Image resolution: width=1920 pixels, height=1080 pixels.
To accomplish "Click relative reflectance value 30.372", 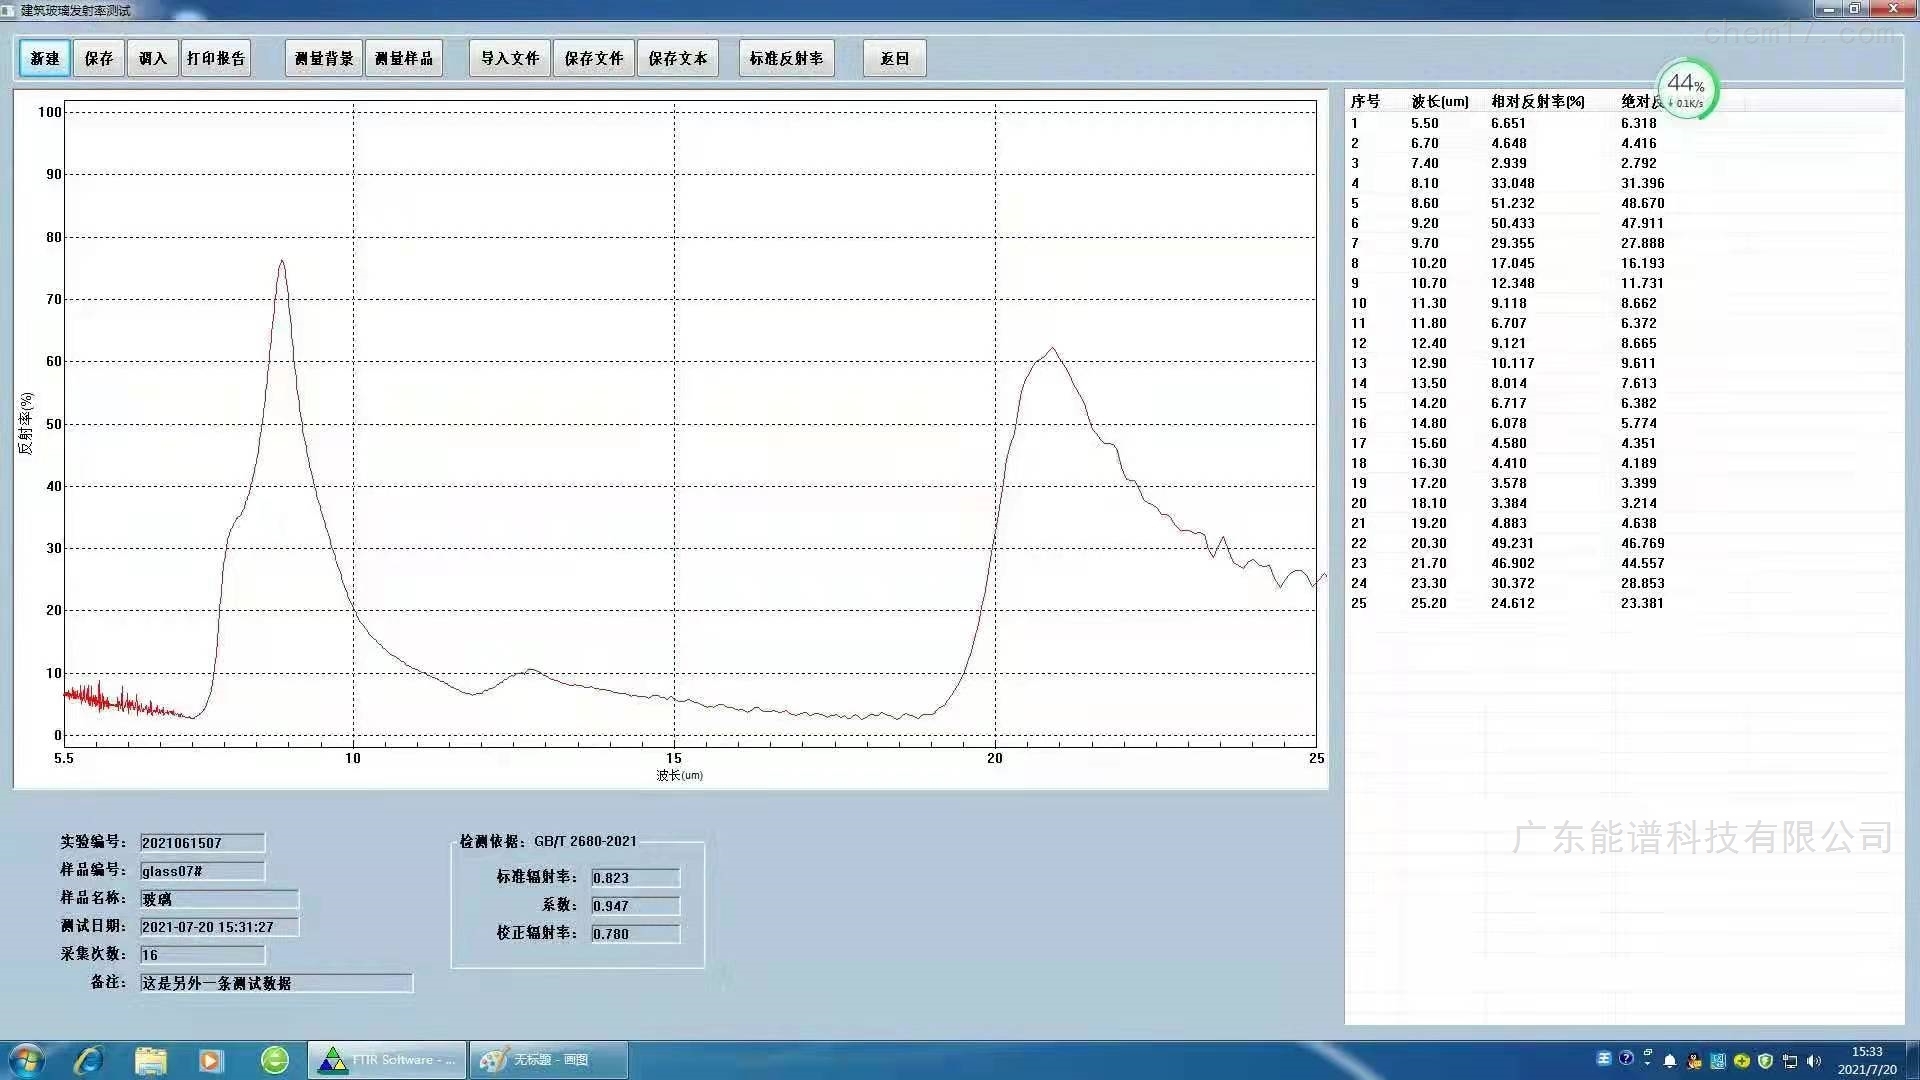I will tap(1512, 583).
